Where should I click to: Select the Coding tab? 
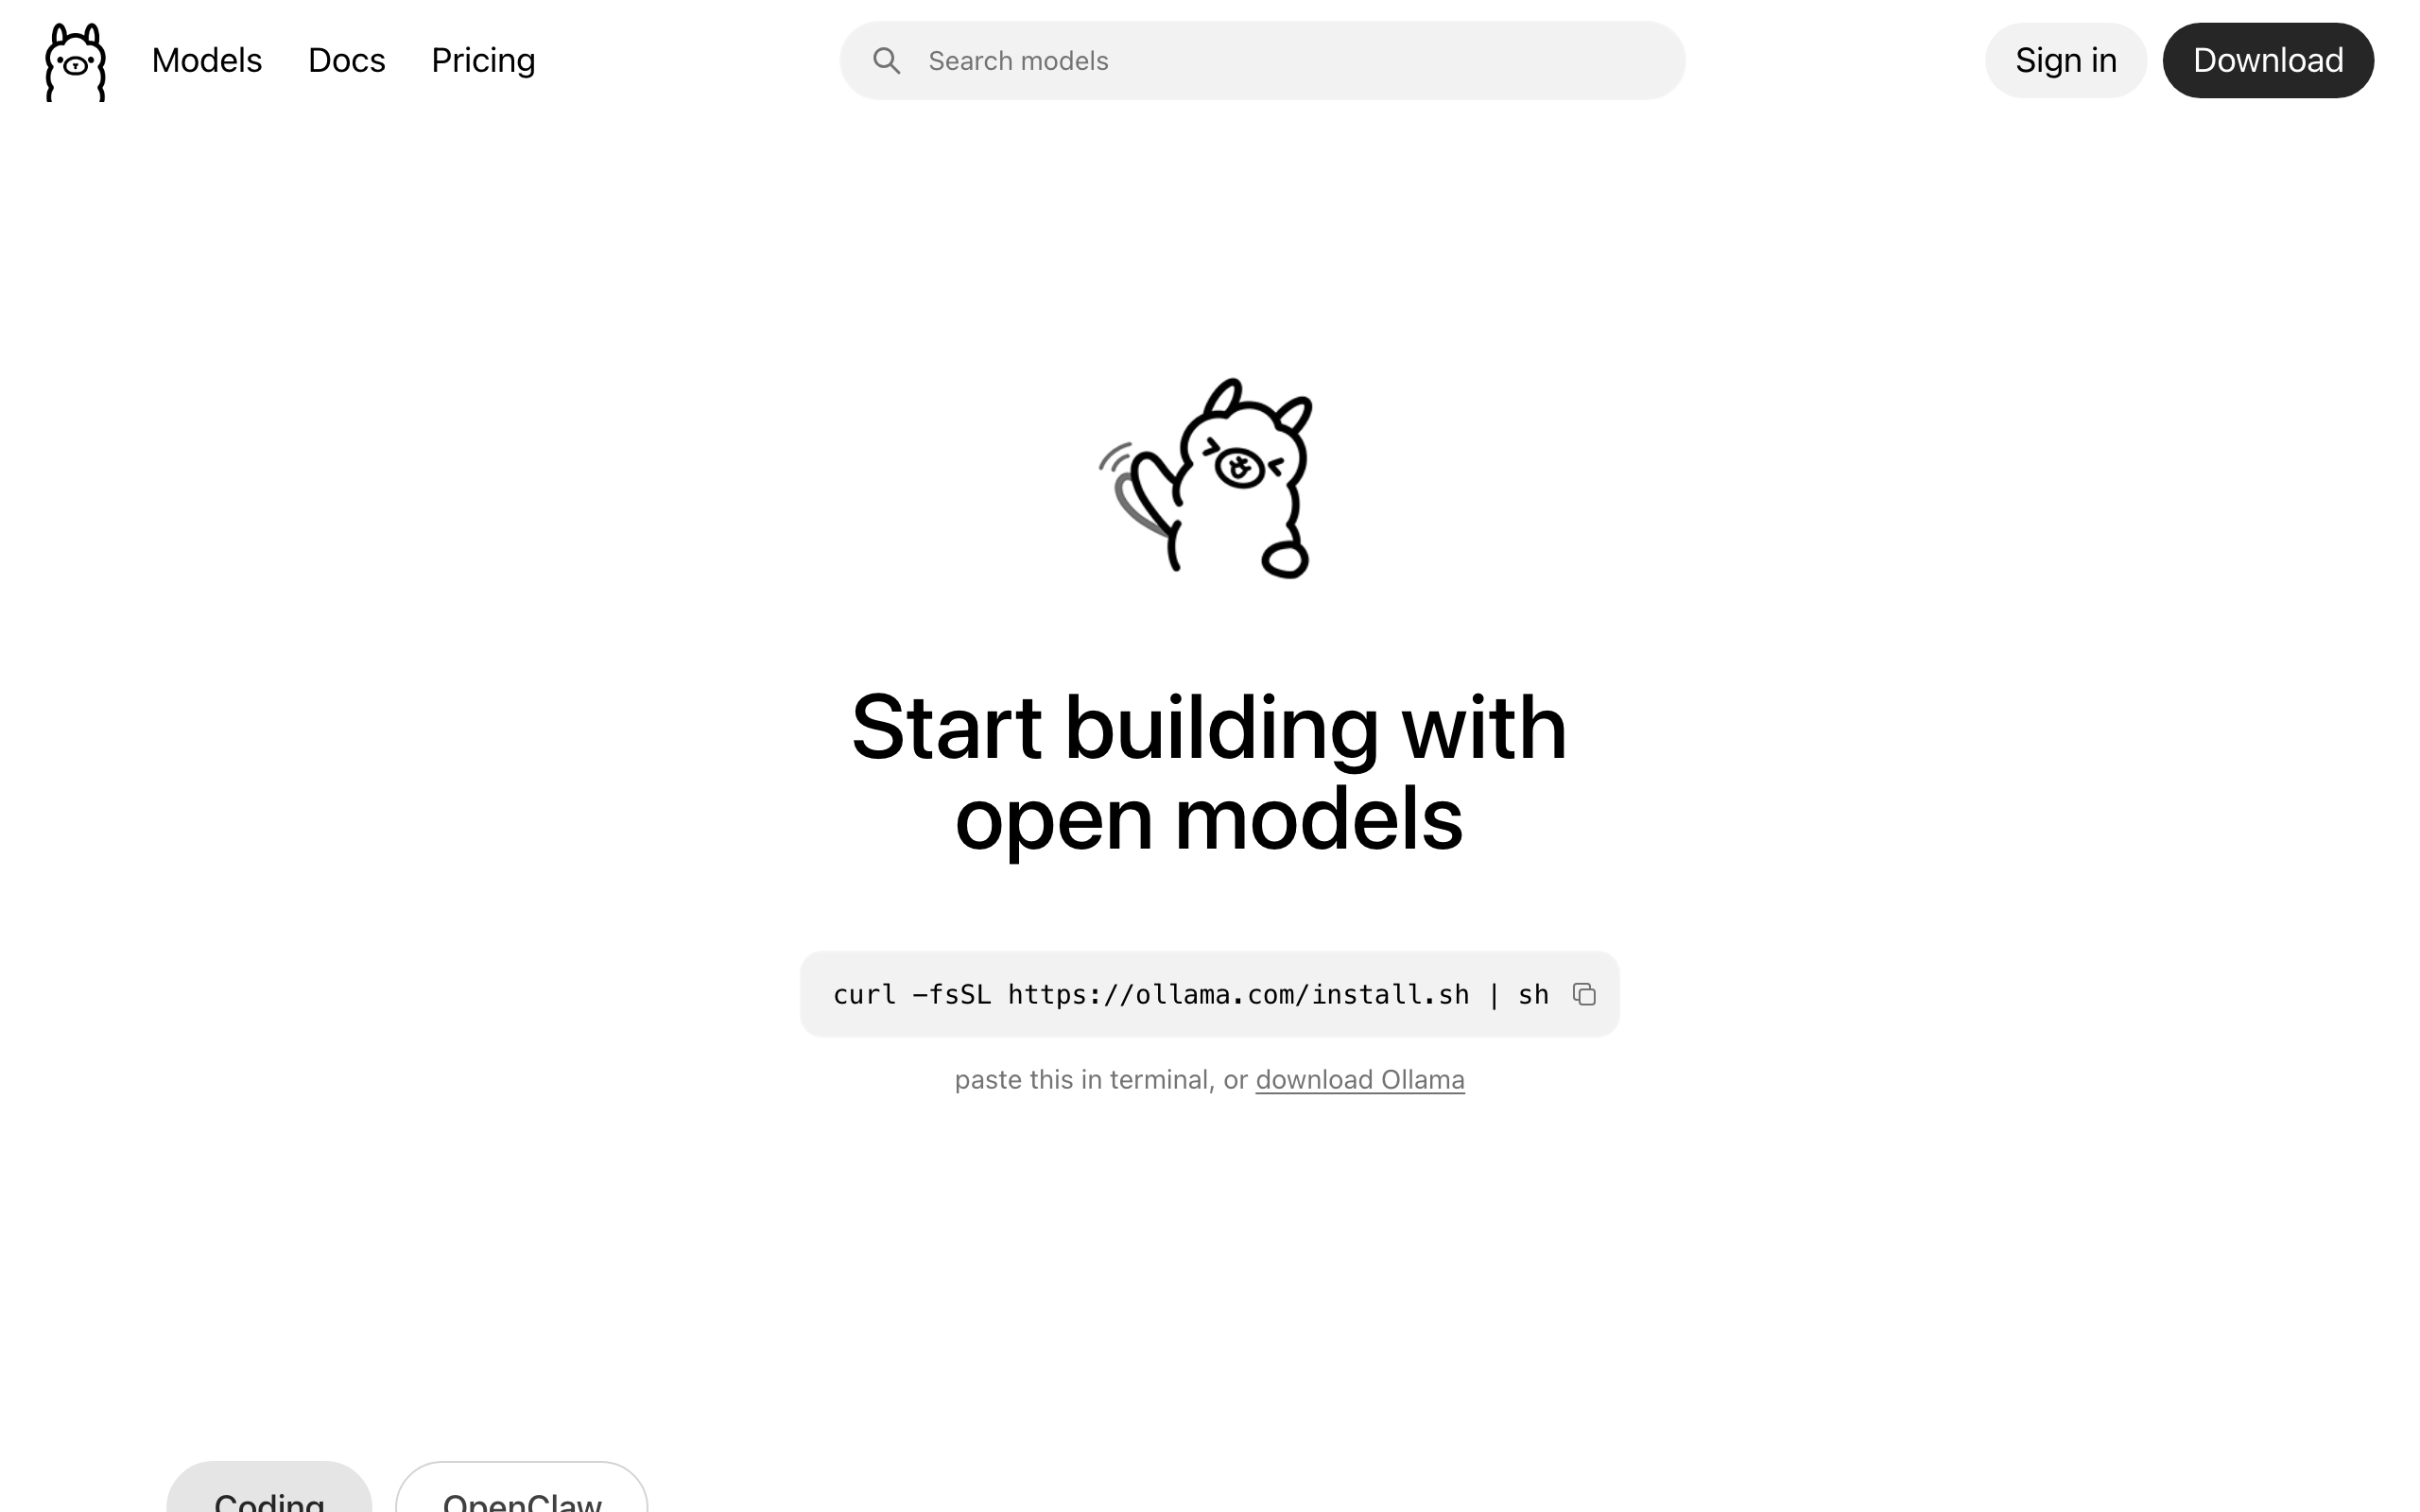coord(269,1492)
